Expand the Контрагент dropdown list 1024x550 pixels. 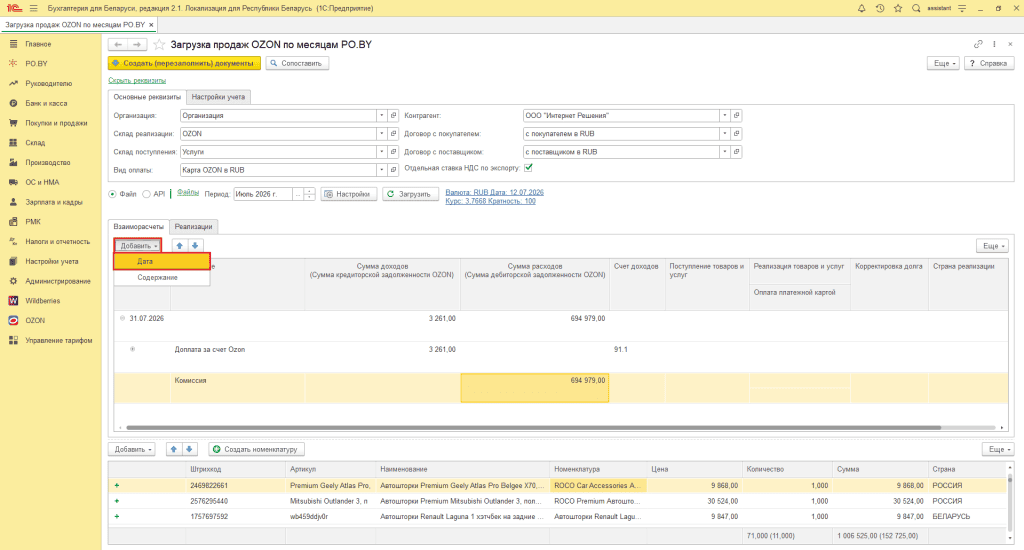(x=724, y=116)
